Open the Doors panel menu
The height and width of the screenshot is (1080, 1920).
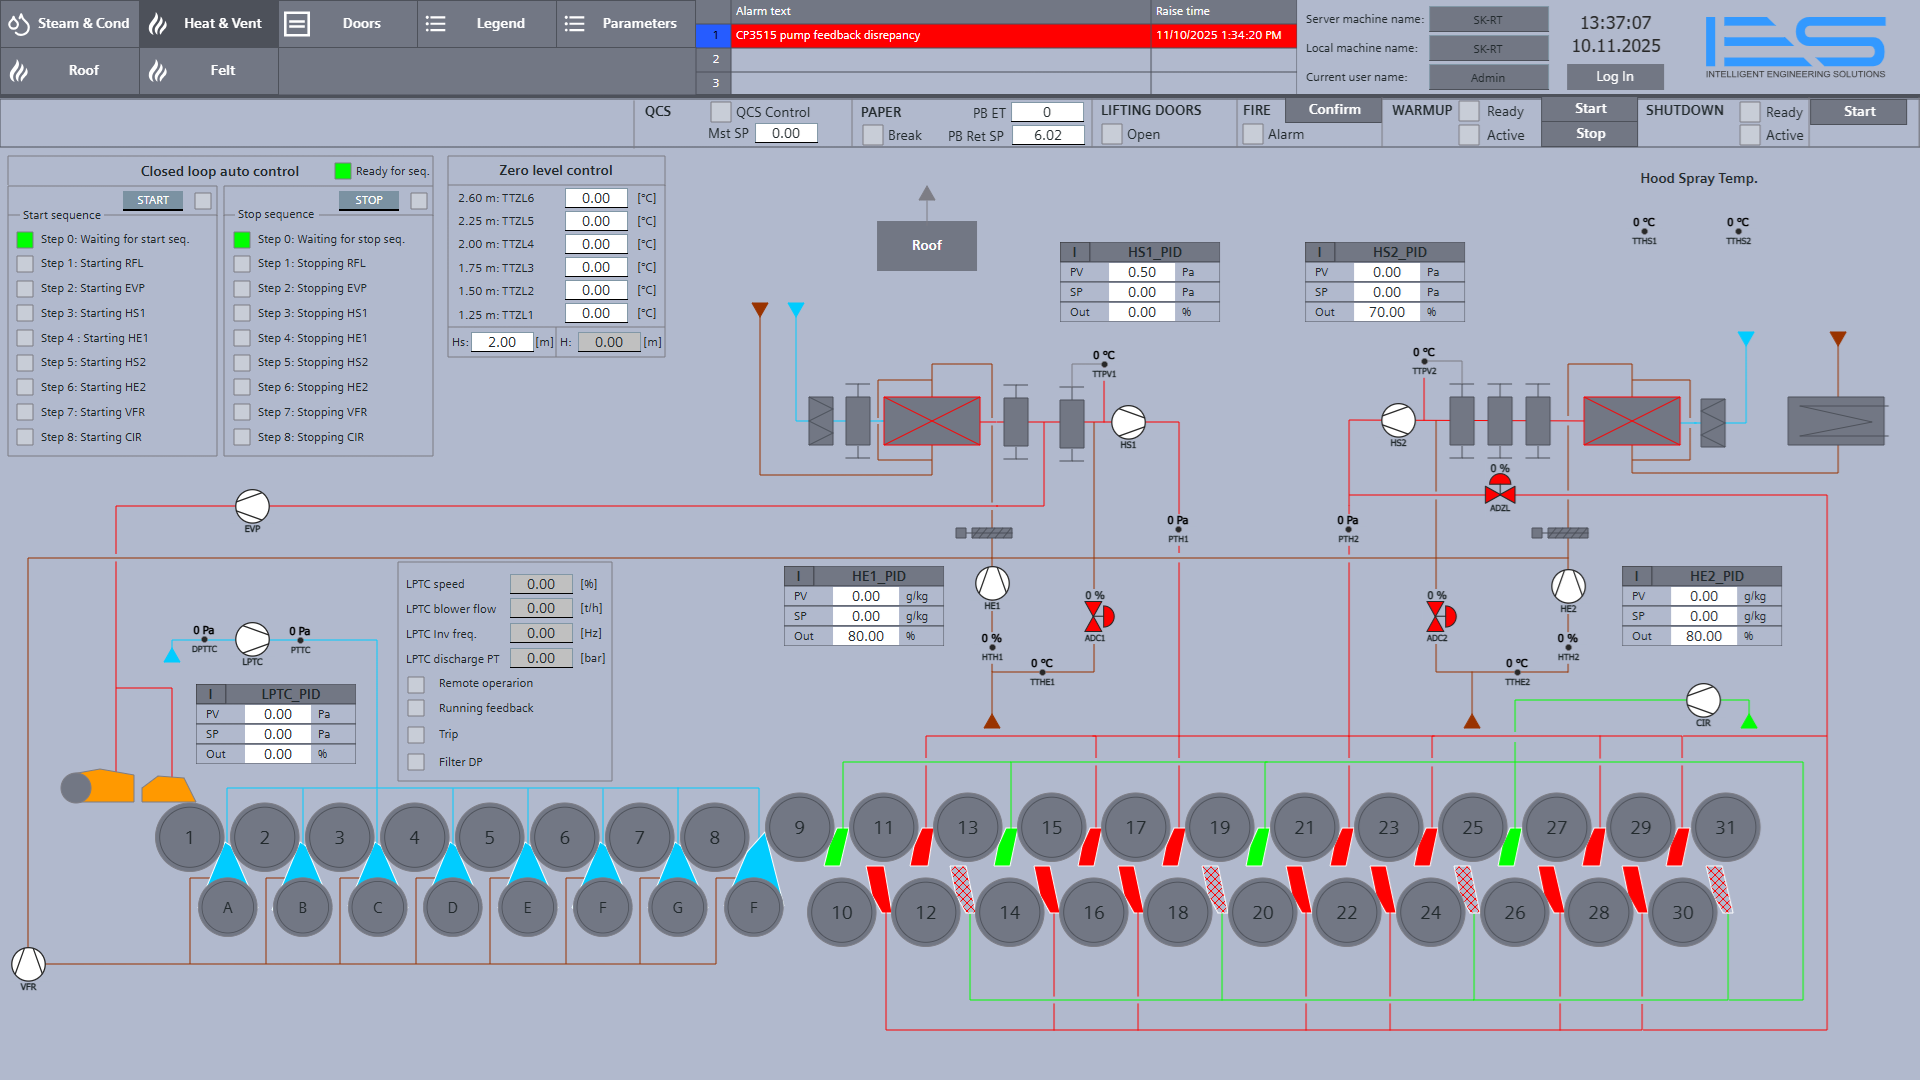click(x=347, y=23)
